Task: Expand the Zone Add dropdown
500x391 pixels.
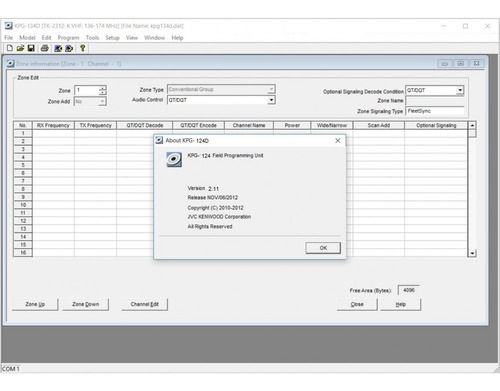Action: (102, 101)
